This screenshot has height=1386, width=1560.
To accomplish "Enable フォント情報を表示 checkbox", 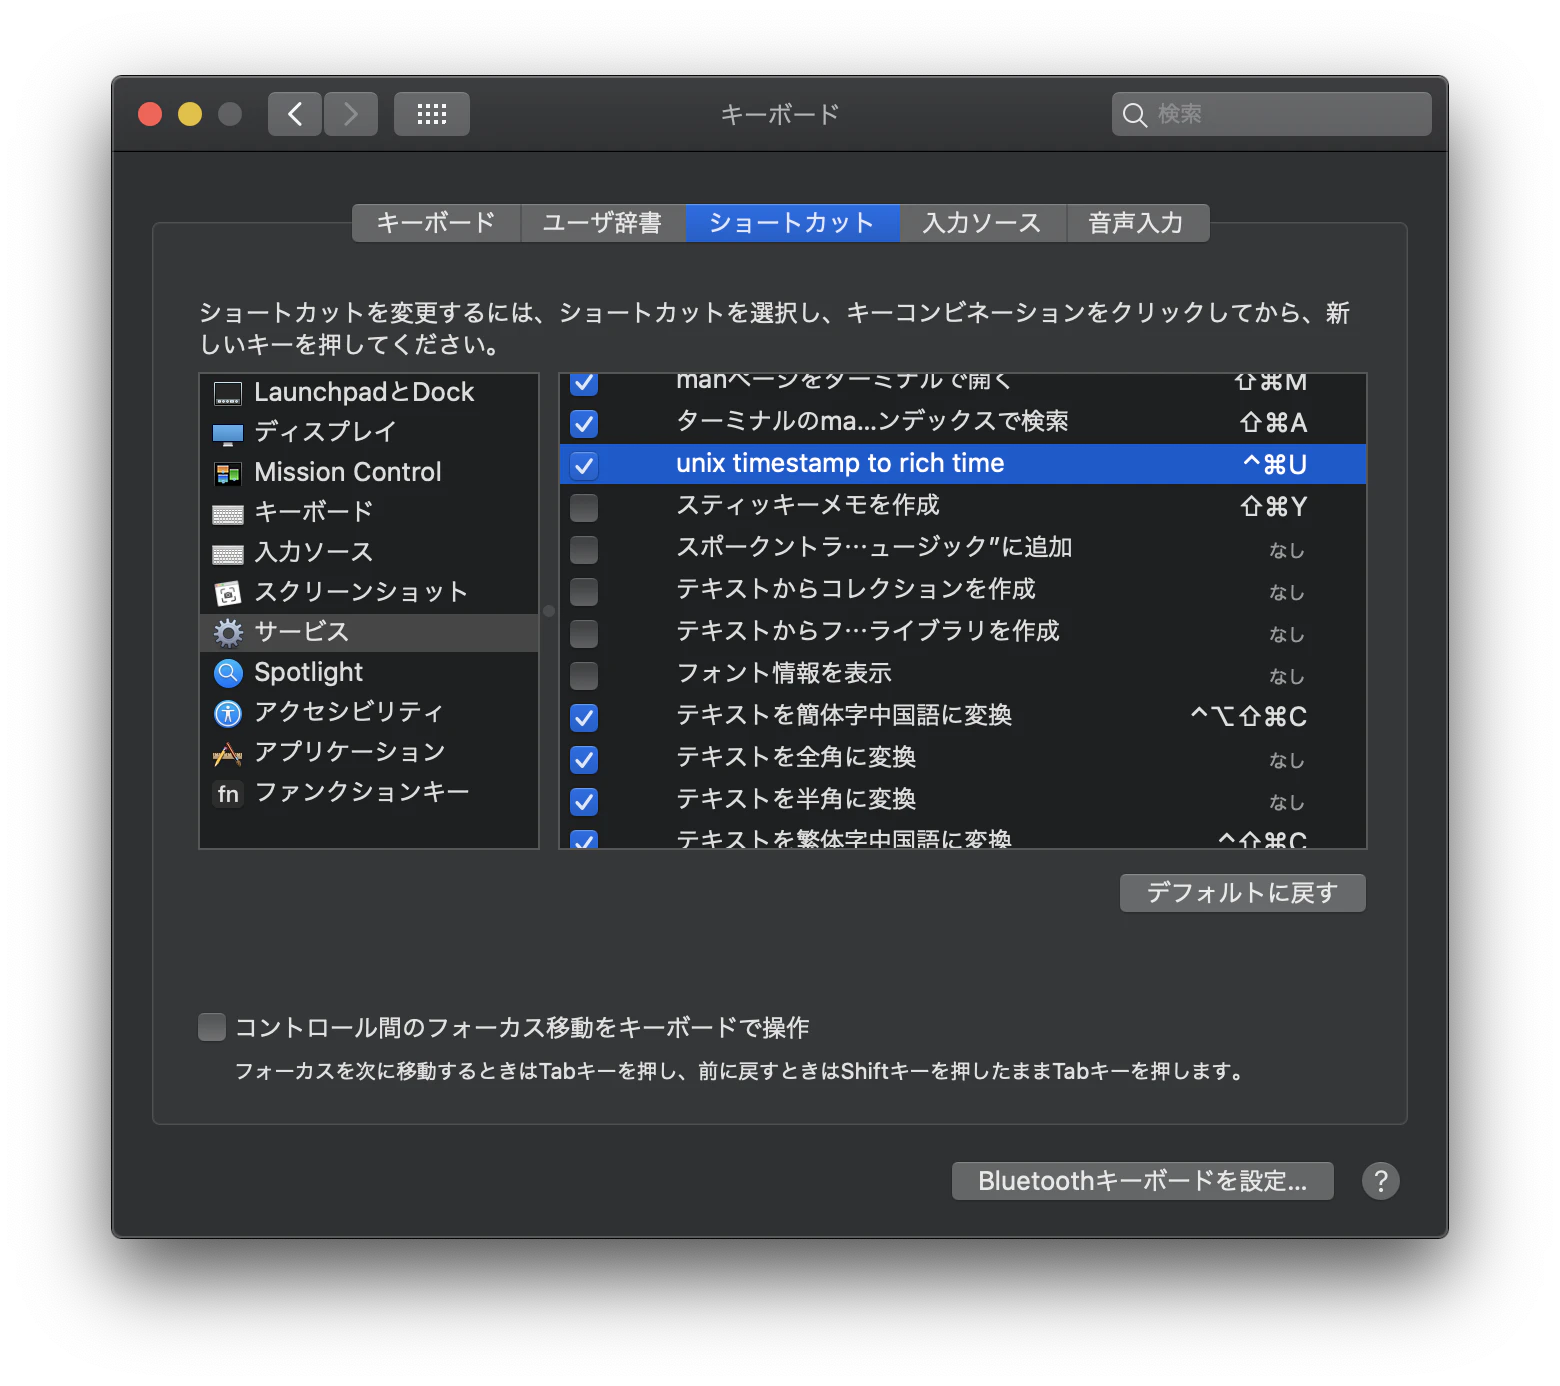I will (x=584, y=675).
